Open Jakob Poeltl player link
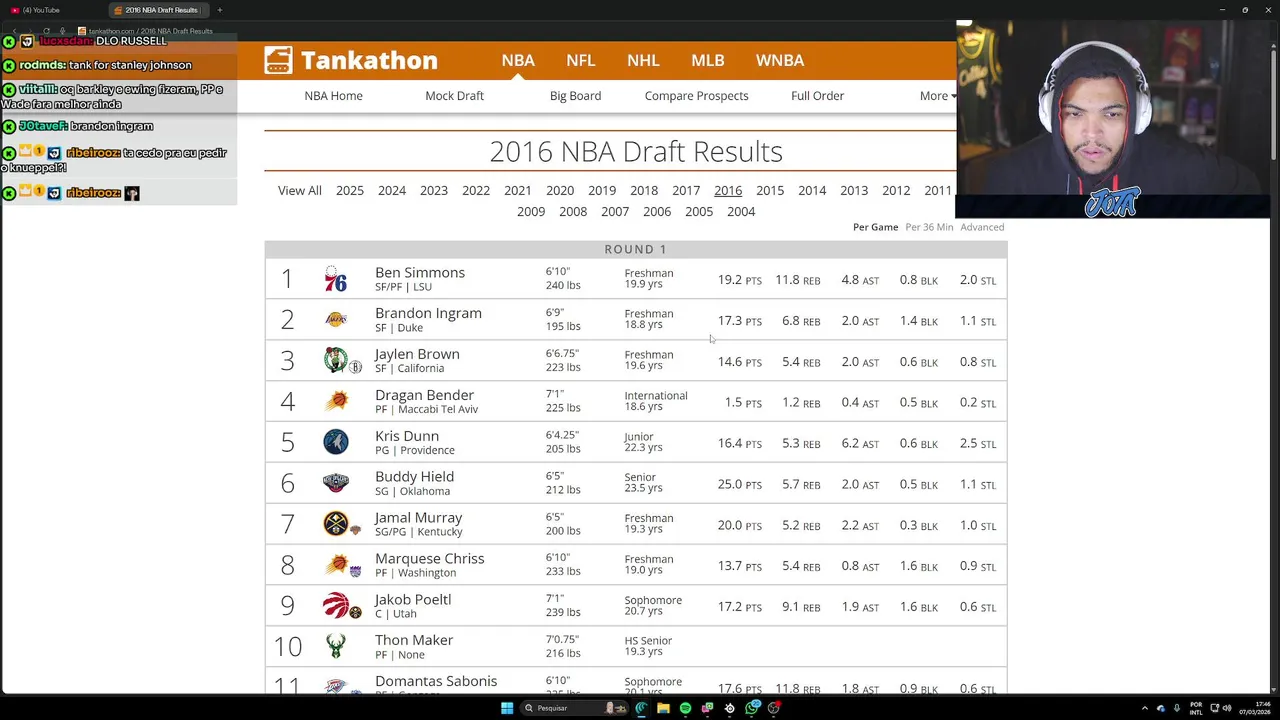Viewport: 1280px width, 720px height. pos(412,600)
